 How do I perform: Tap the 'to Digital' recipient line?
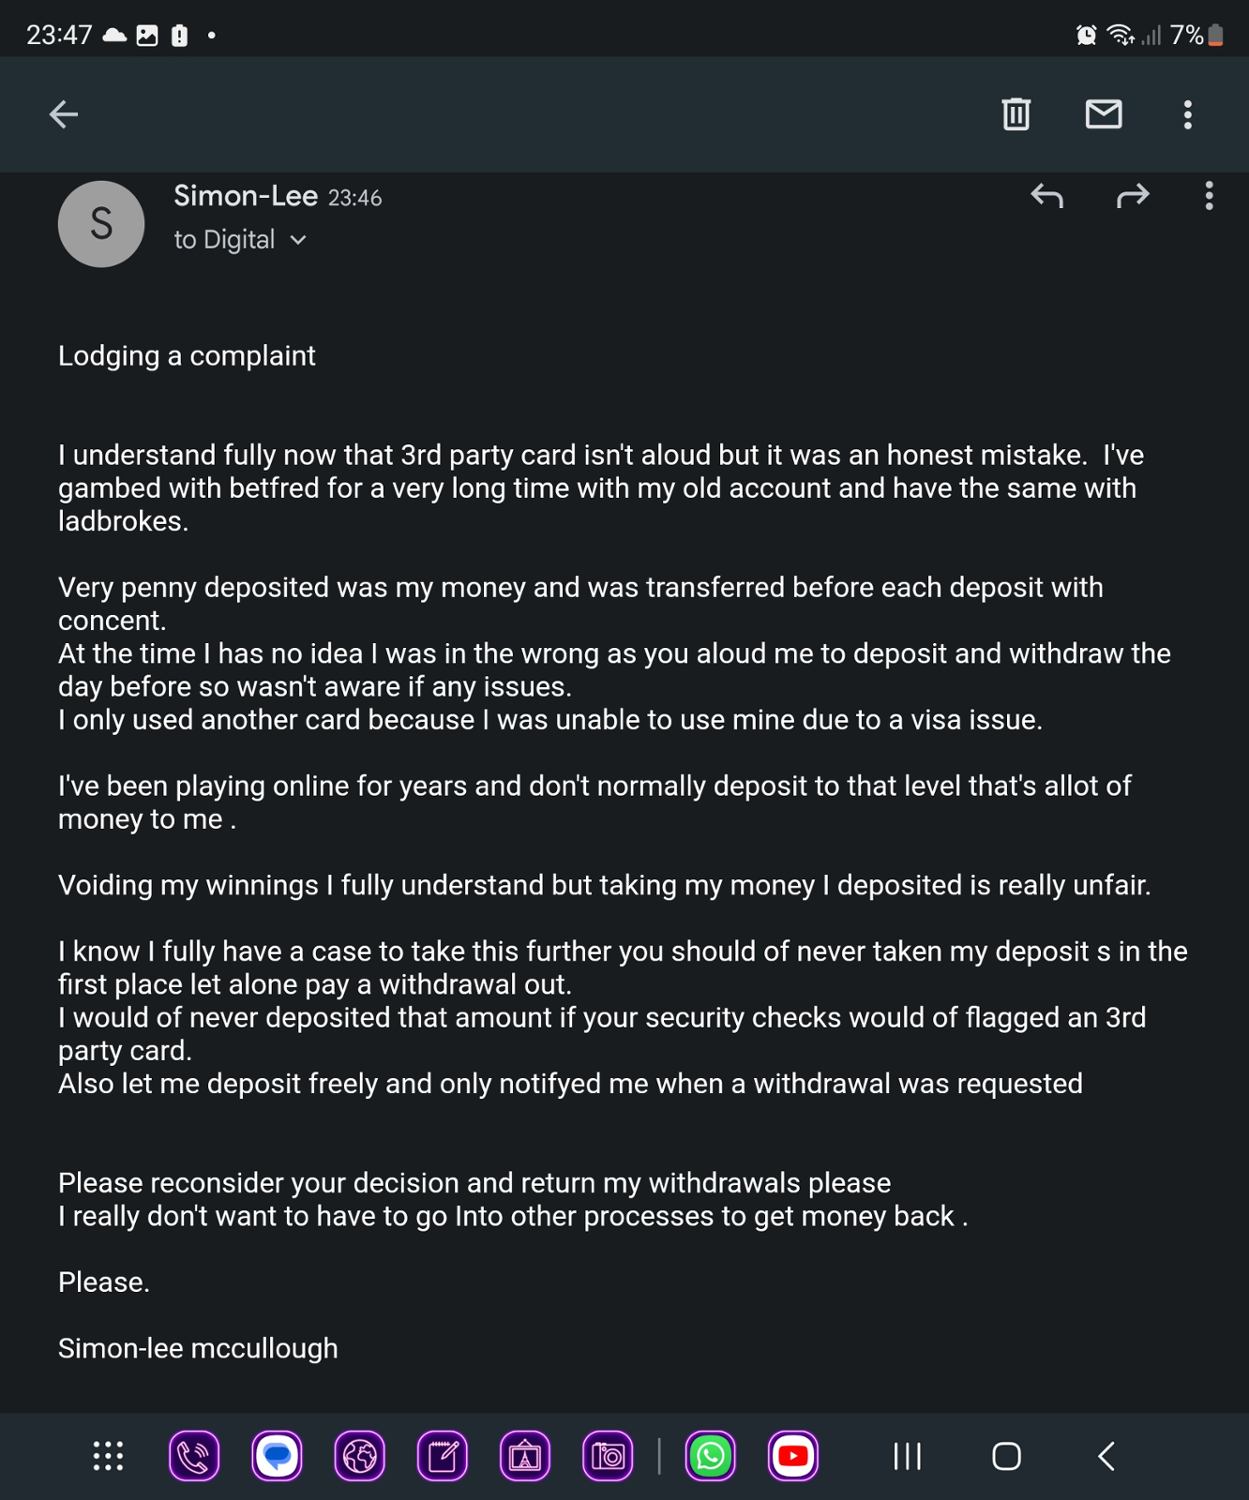tap(224, 240)
